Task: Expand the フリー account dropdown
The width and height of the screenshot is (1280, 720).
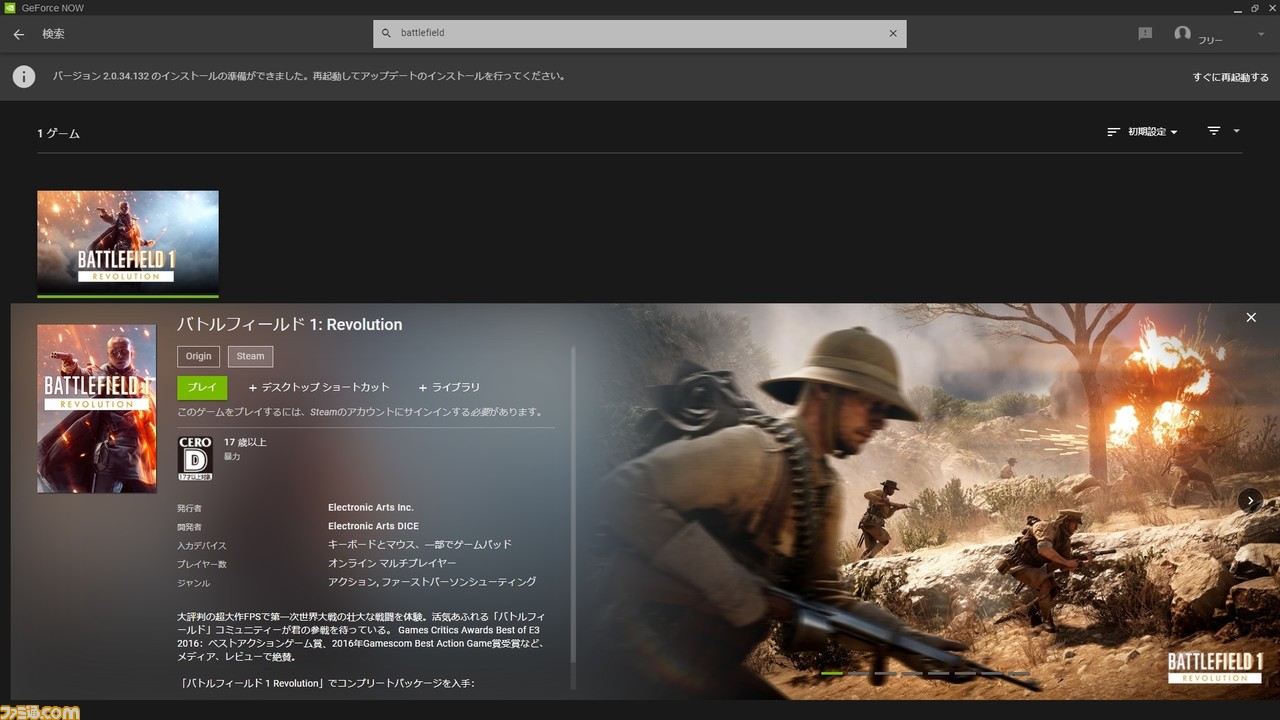Action: click(1261, 33)
